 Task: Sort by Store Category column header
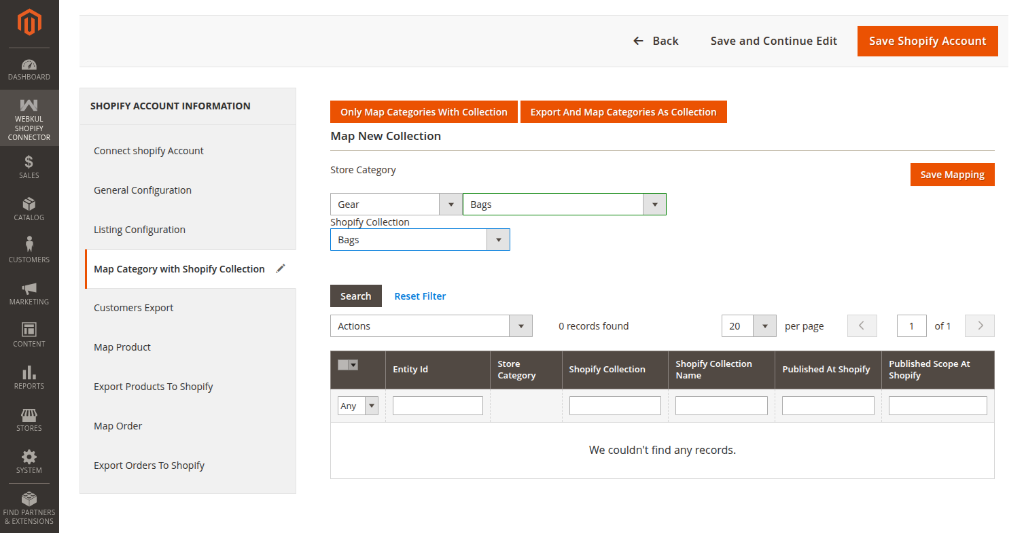coord(526,370)
